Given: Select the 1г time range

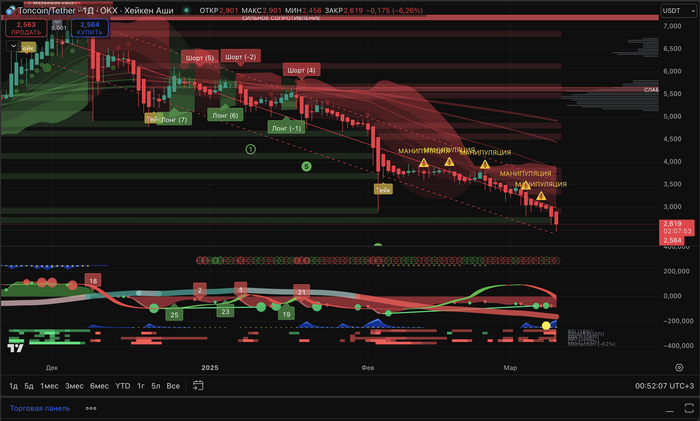Looking at the screenshot, I should [x=141, y=386].
